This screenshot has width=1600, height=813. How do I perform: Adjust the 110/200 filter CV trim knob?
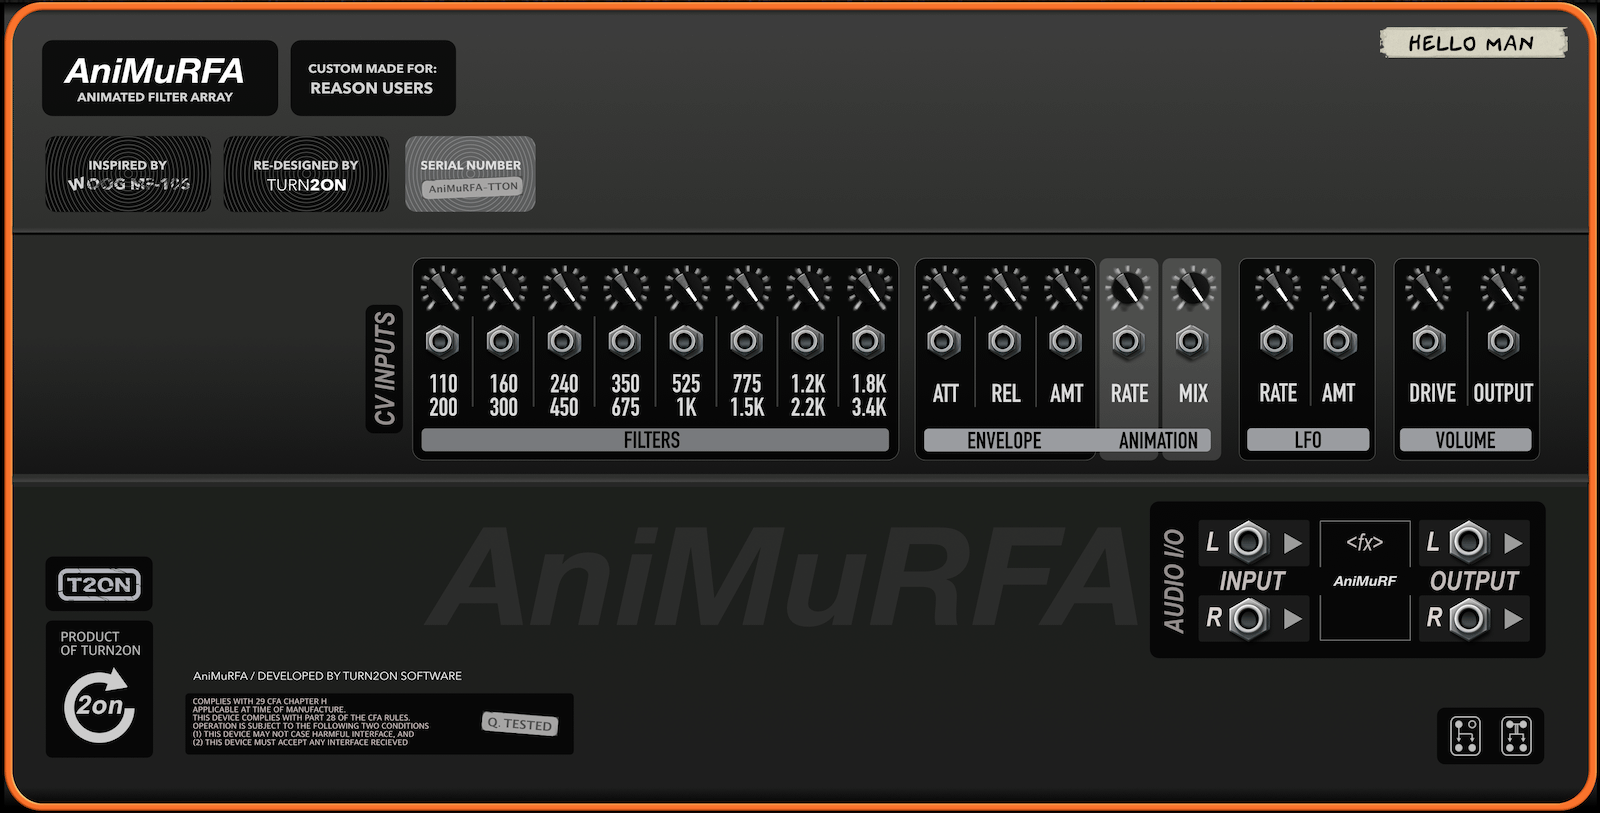443,289
